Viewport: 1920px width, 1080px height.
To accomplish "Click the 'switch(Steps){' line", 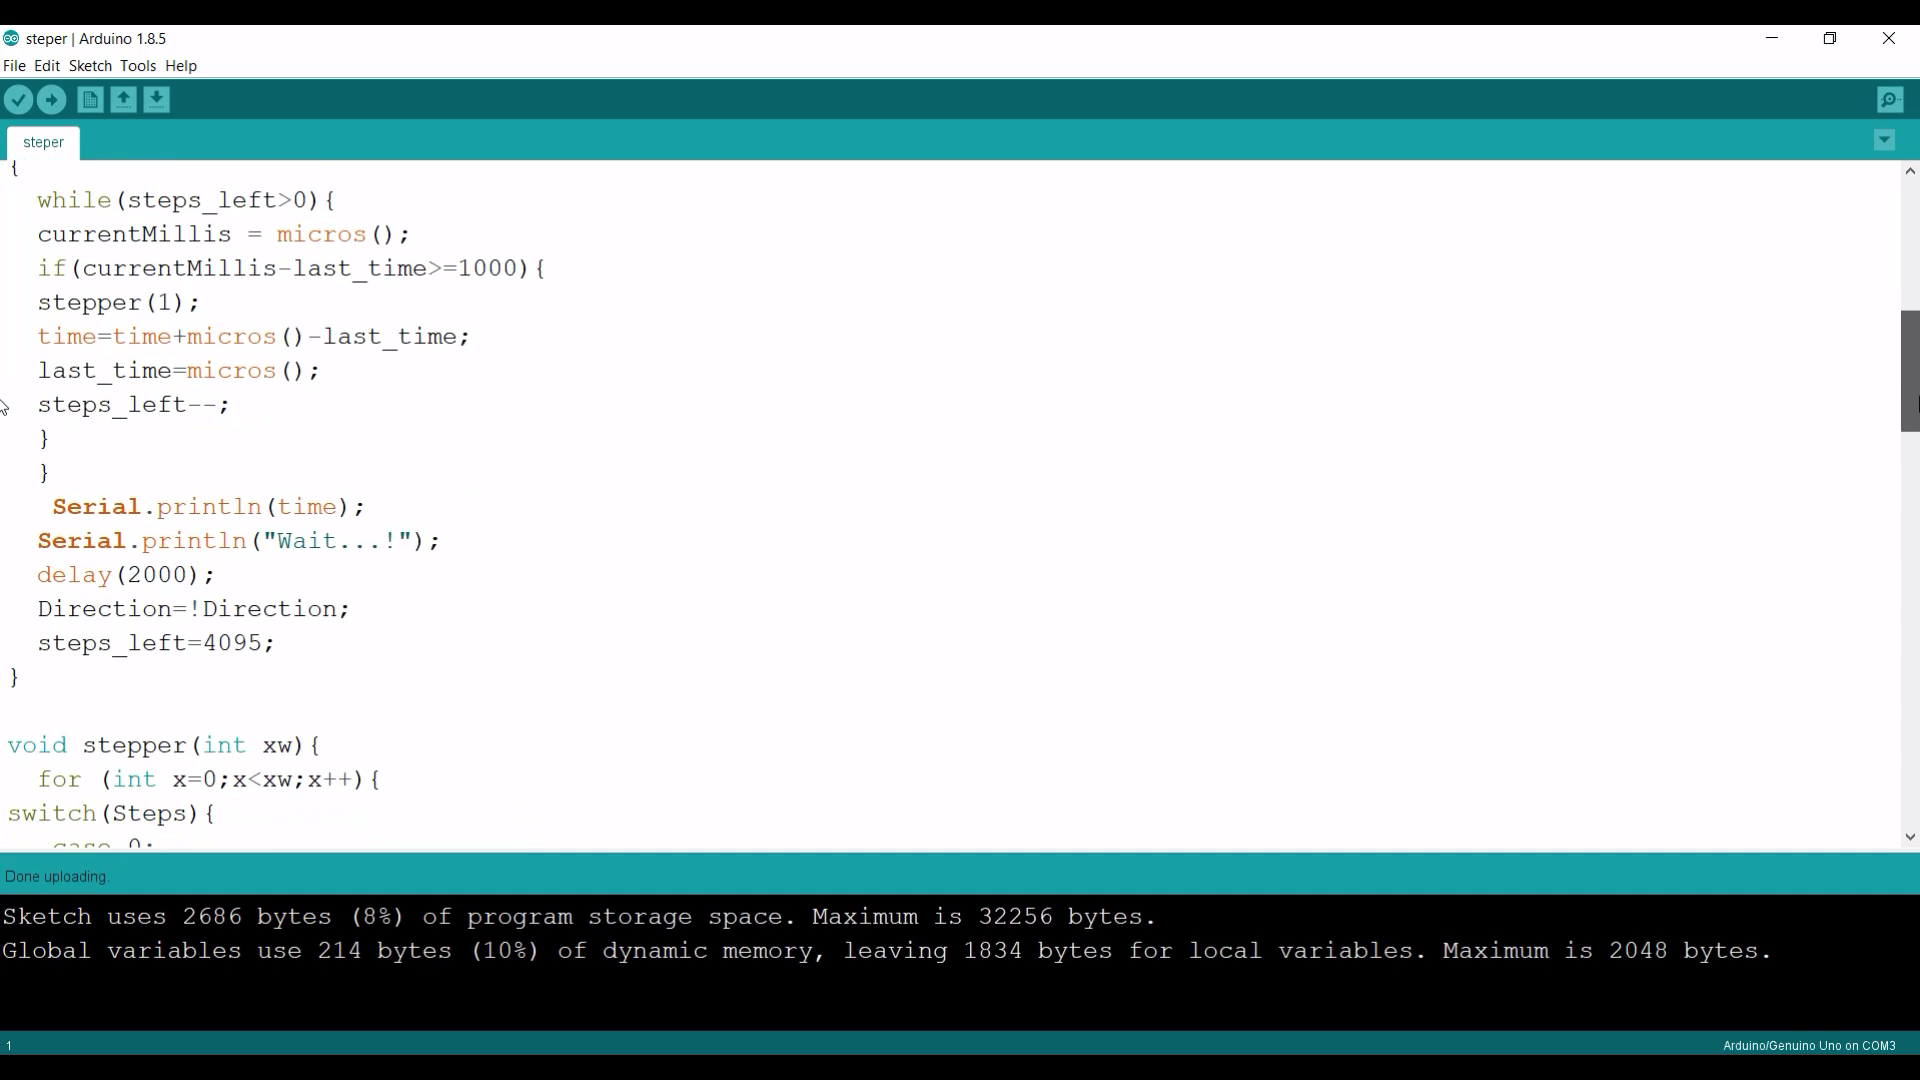I will [111, 814].
